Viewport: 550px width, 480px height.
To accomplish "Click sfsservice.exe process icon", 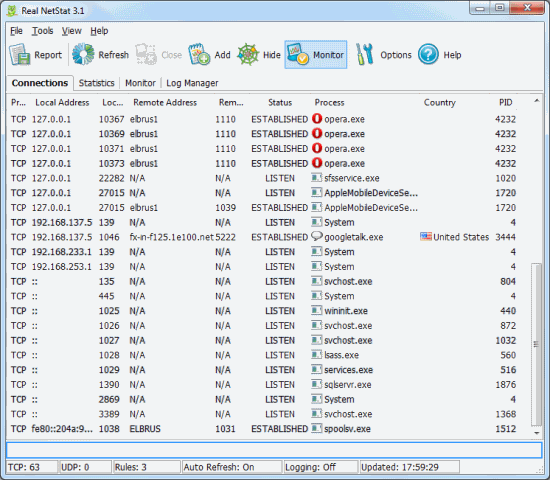I will 316,178.
